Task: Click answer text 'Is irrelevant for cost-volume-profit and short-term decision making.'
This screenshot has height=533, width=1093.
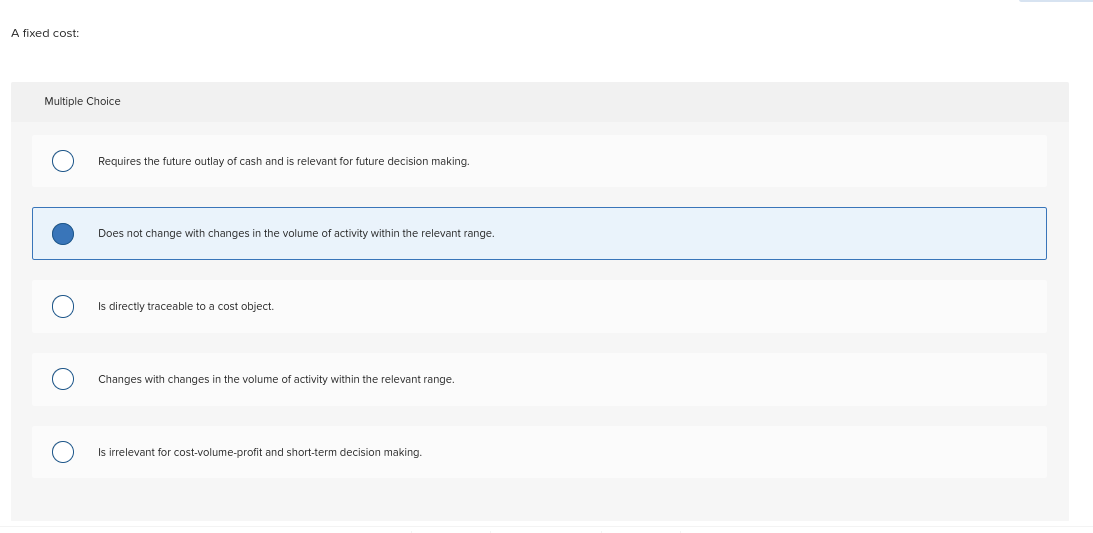Action: click(260, 452)
